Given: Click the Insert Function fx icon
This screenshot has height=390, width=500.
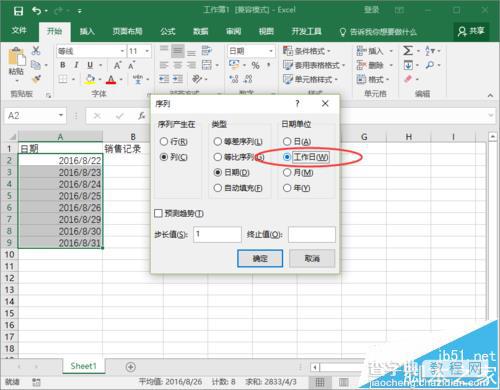Looking at the screenshot, I should [142, 116].
